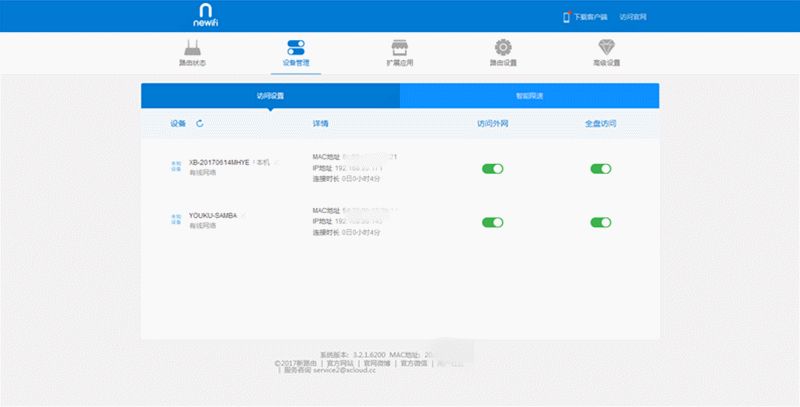
Task: Toggle 全盘访问 for XB-20170614MHYE
Action: pos(601,169)
